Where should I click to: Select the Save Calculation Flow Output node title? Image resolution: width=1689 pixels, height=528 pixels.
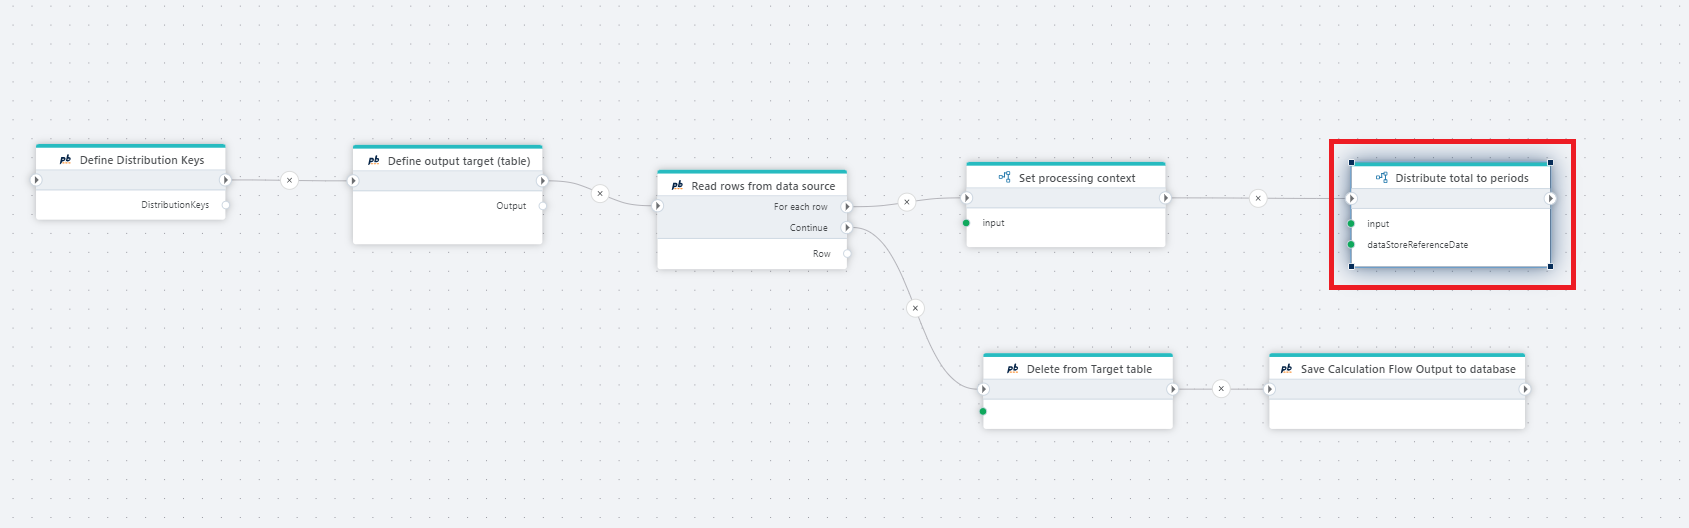[x=1407, y=369]
